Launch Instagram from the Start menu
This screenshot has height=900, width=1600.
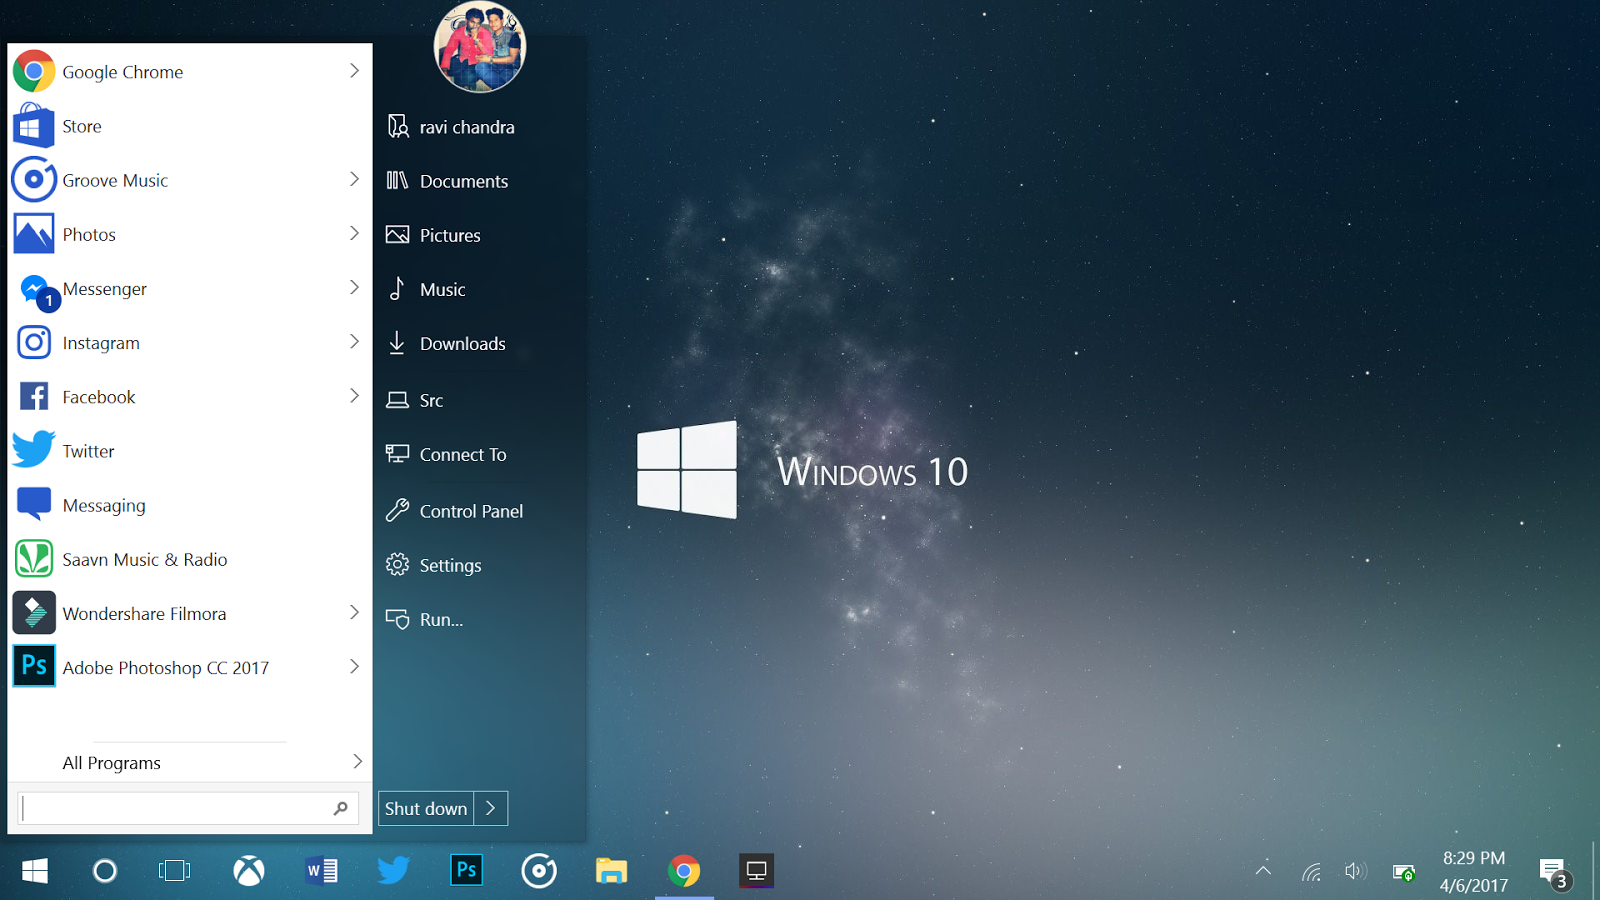coord(190,343)
